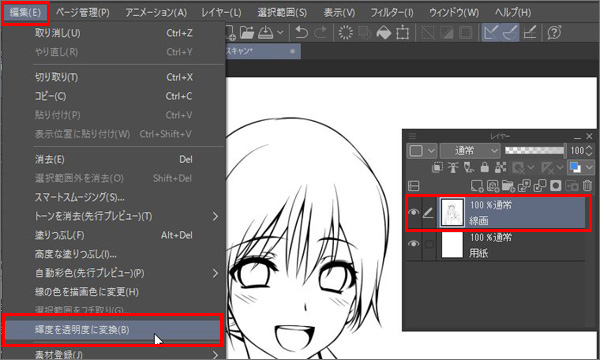The height and width of the screenshot is (360, 600).
Task: Choose 高度な塗りつぶし(I)... menu entry
Action: [x=113, y=254]
